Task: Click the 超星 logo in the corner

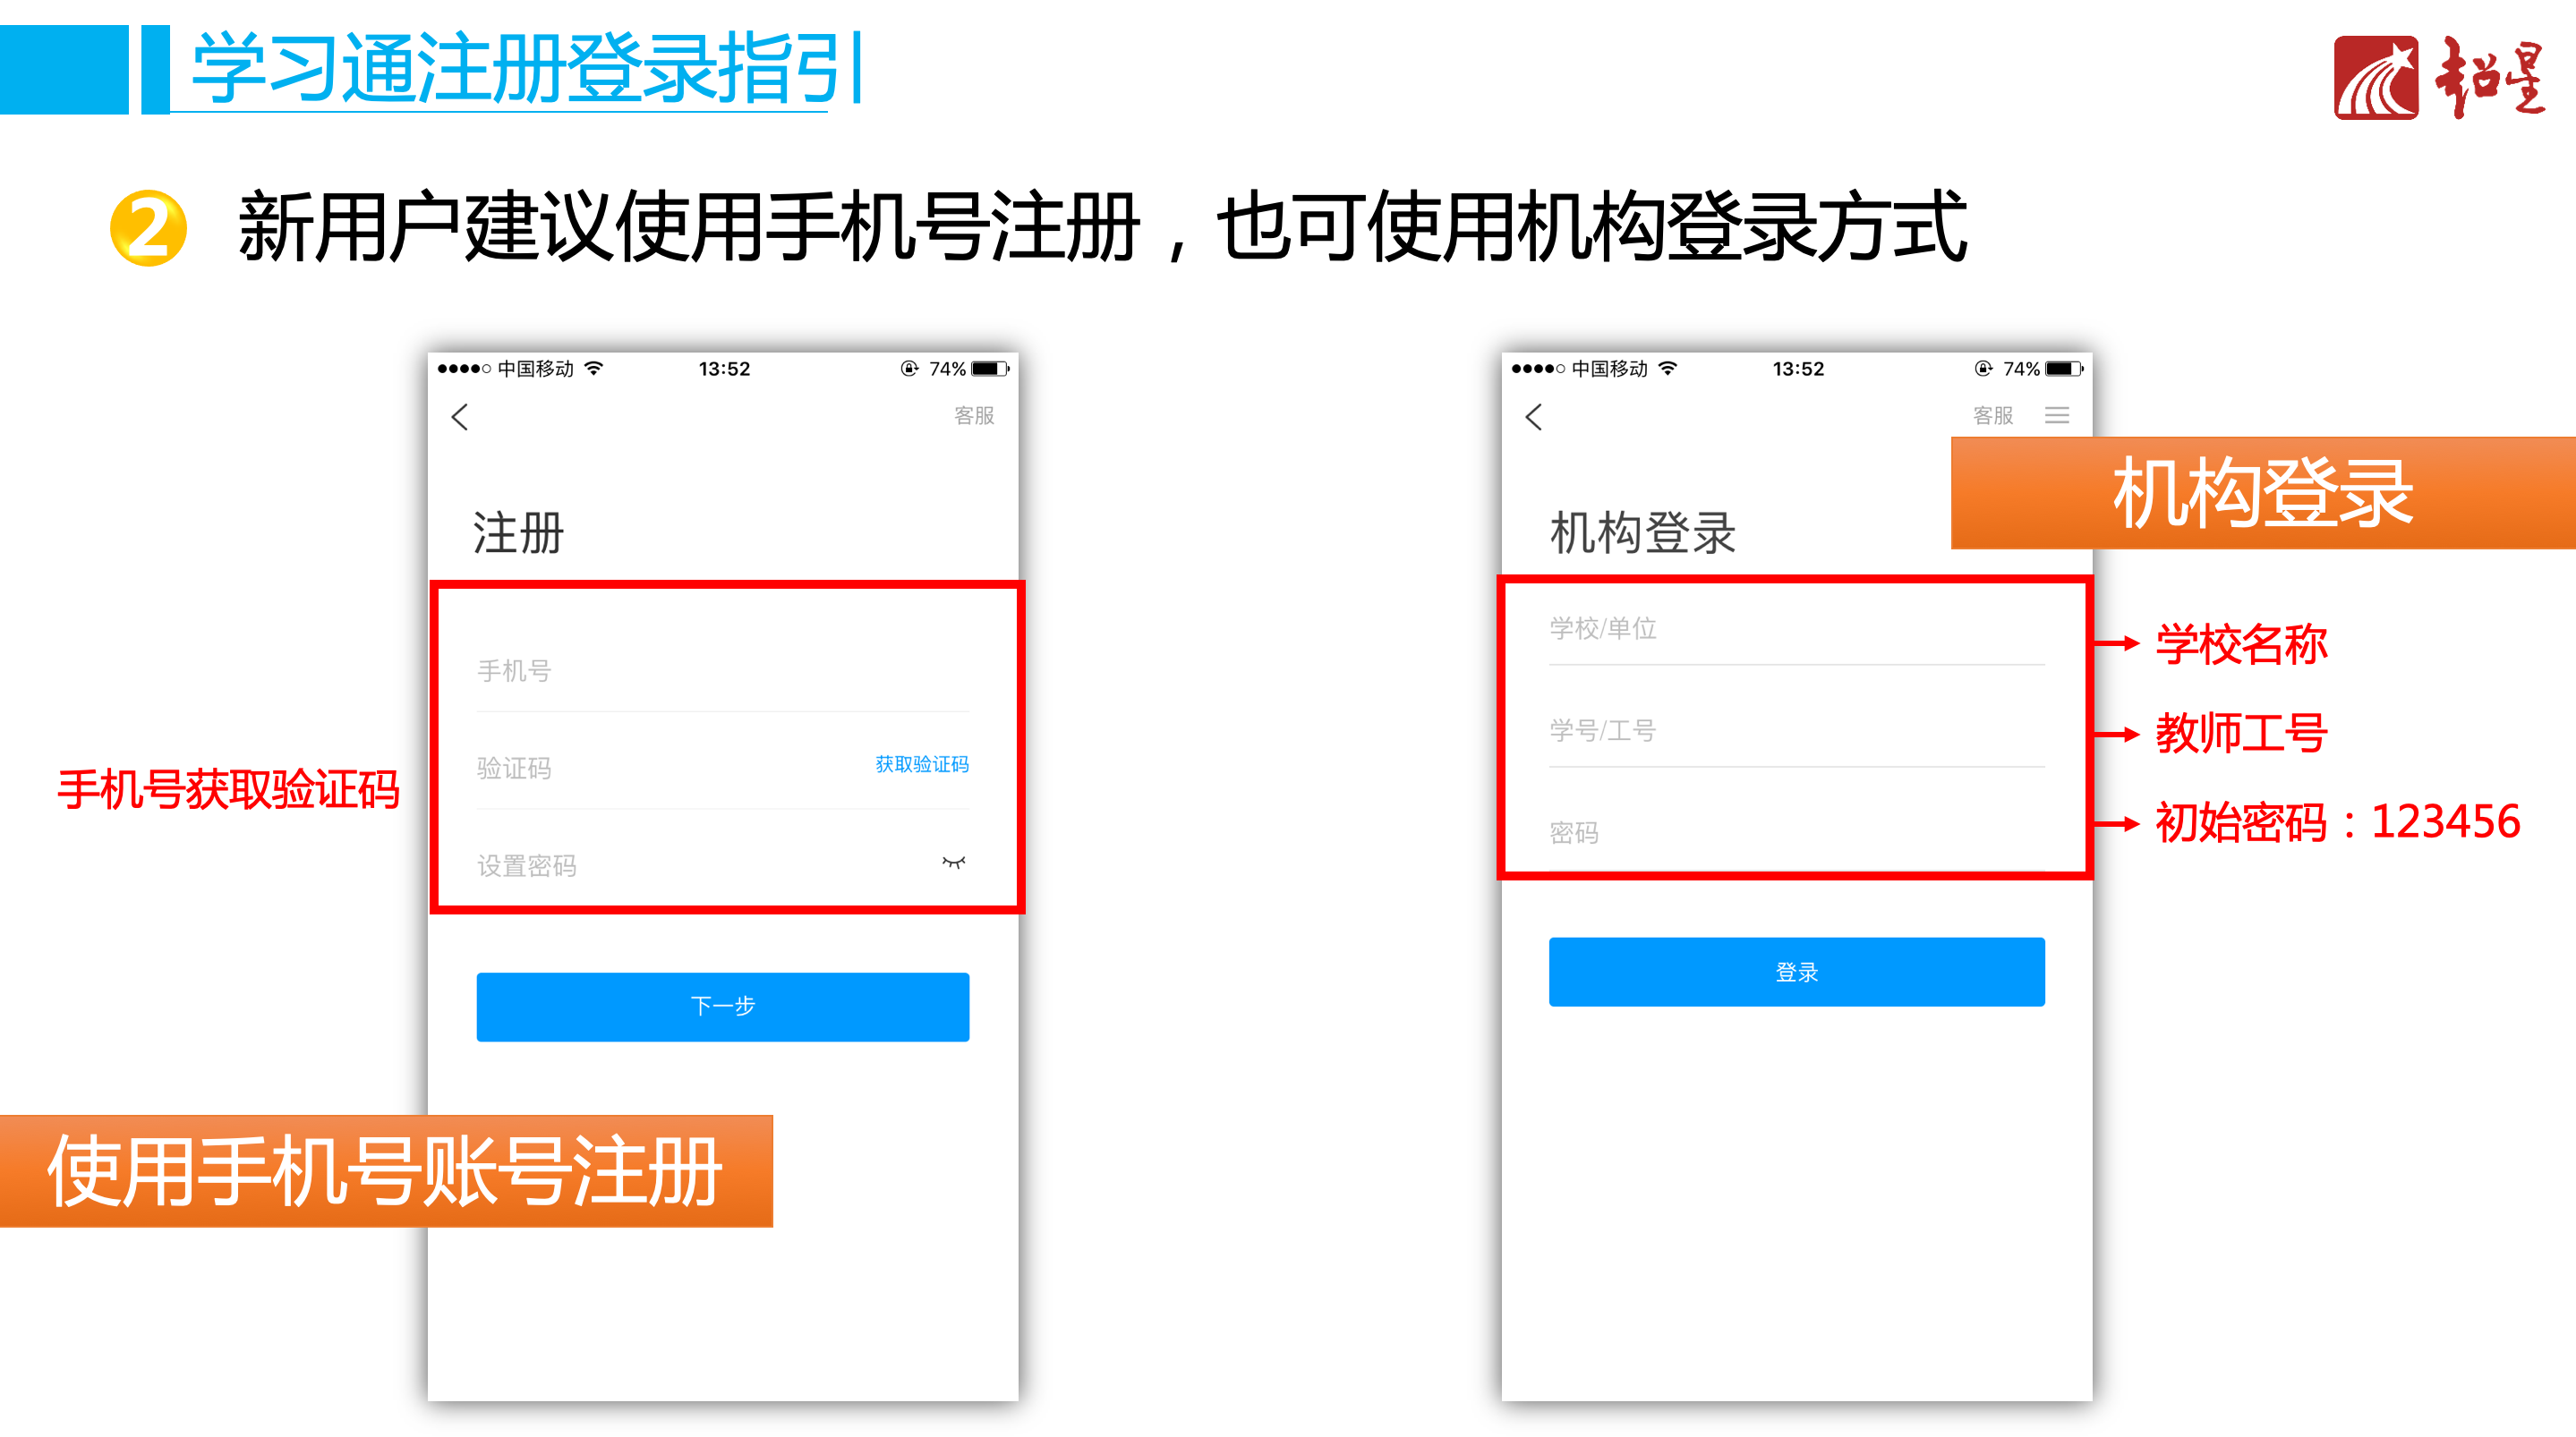Action: click(2438, 78)
